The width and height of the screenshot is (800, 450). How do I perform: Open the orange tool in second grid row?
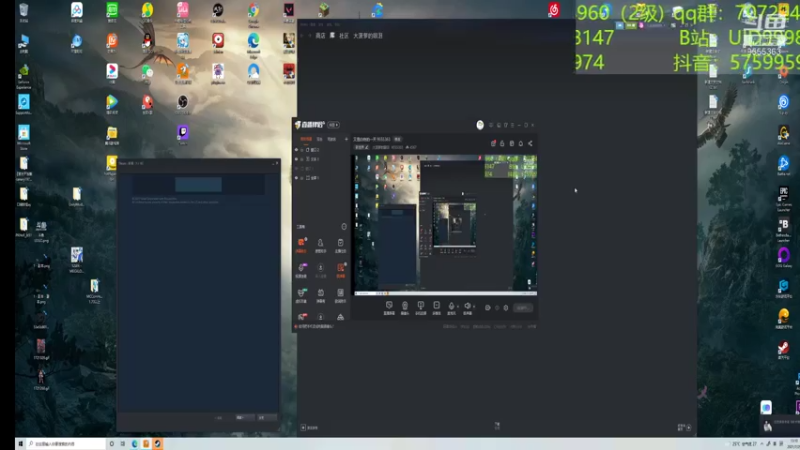click(340, 268)
